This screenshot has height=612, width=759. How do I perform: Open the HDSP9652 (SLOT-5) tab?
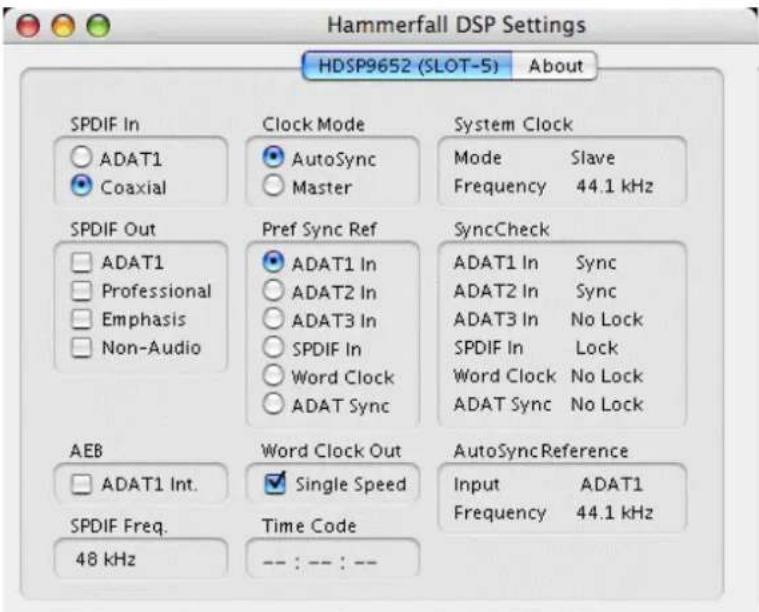[x=408, y=66]
